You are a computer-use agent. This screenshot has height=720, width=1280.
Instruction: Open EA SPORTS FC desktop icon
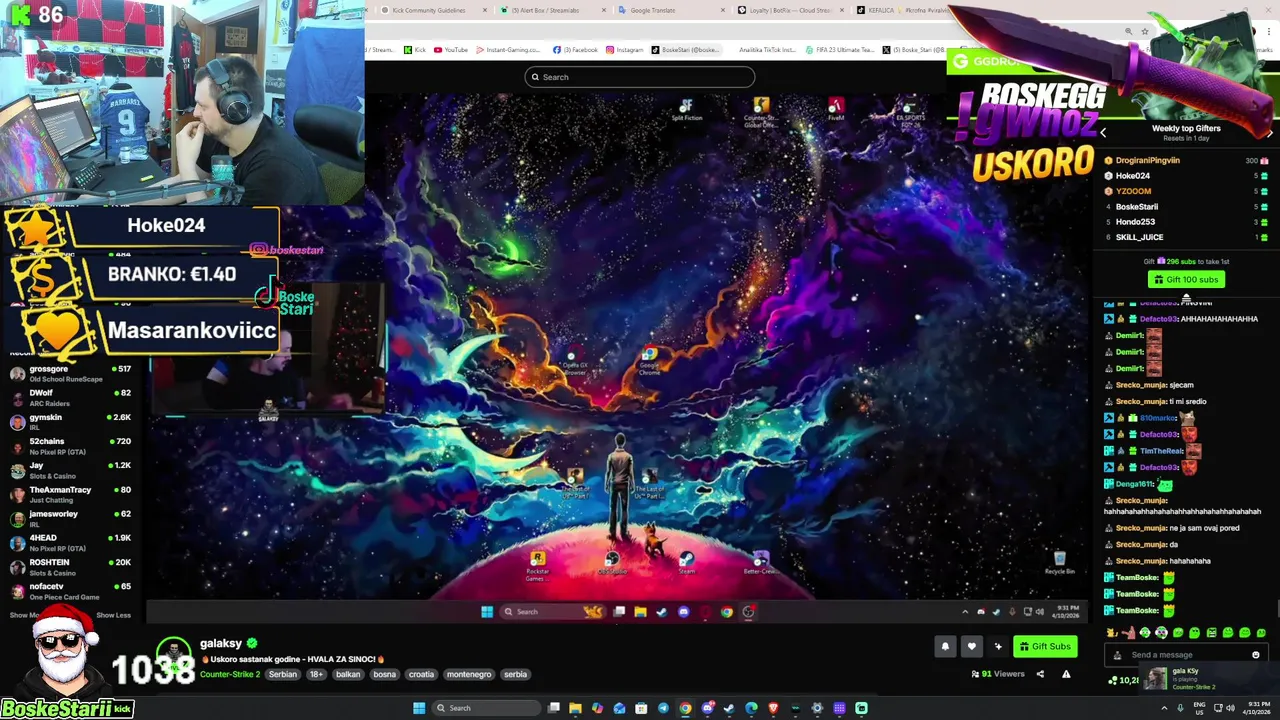[x=910, y=110]
